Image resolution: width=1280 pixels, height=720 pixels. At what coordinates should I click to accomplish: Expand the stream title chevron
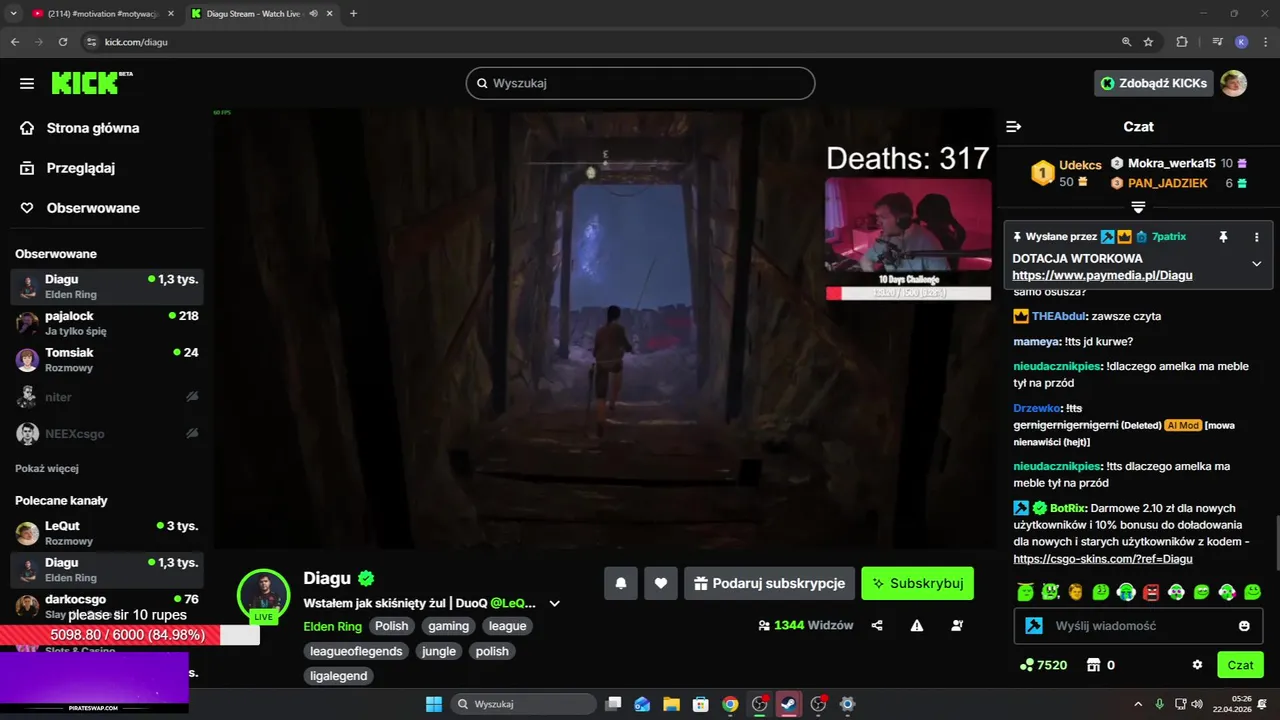coord(555,604)
